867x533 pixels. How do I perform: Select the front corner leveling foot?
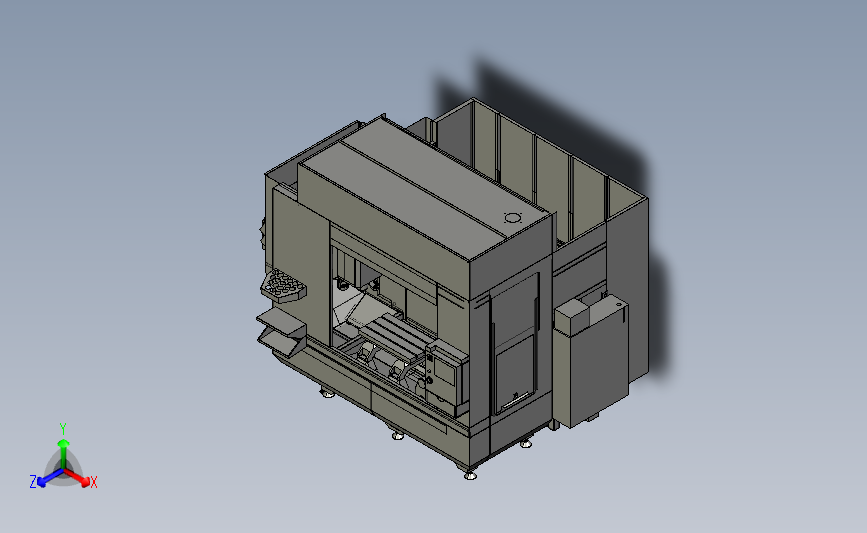[x=470, y=474]
